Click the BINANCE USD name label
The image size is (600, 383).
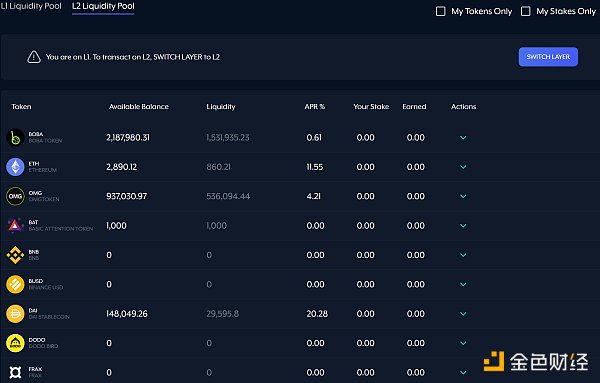(46, 288)
